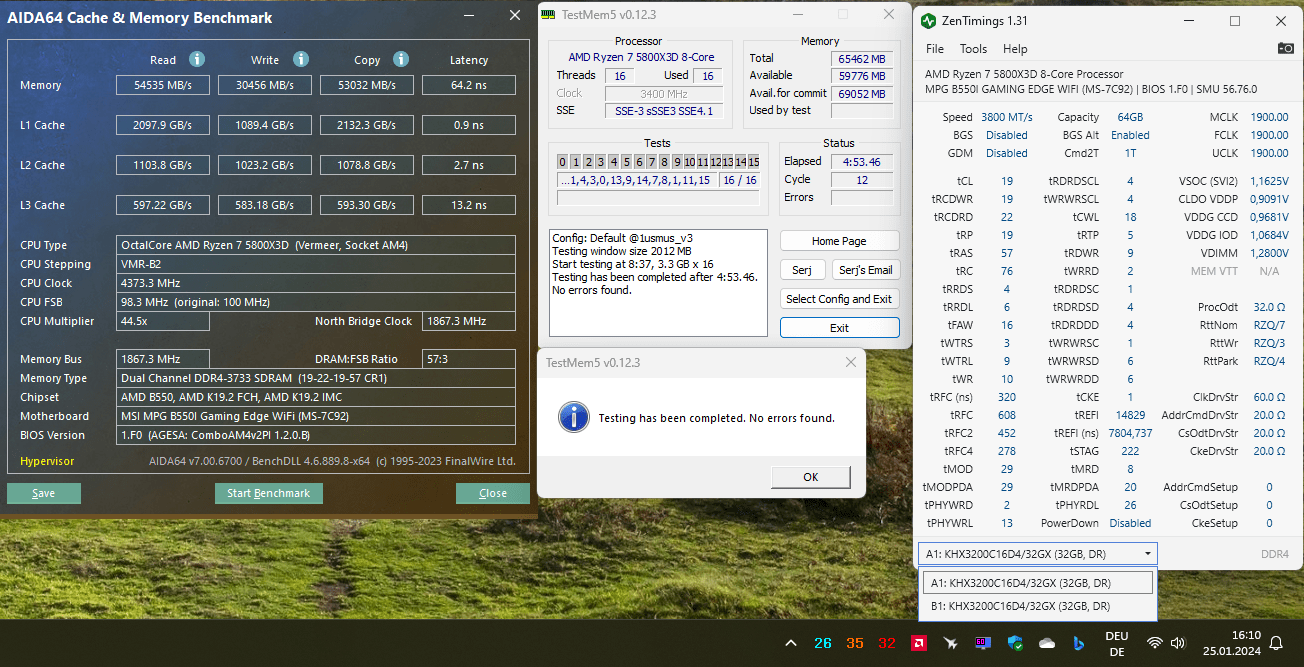Click the TestMem5 Total memory 65462 MB

(862, 58)
